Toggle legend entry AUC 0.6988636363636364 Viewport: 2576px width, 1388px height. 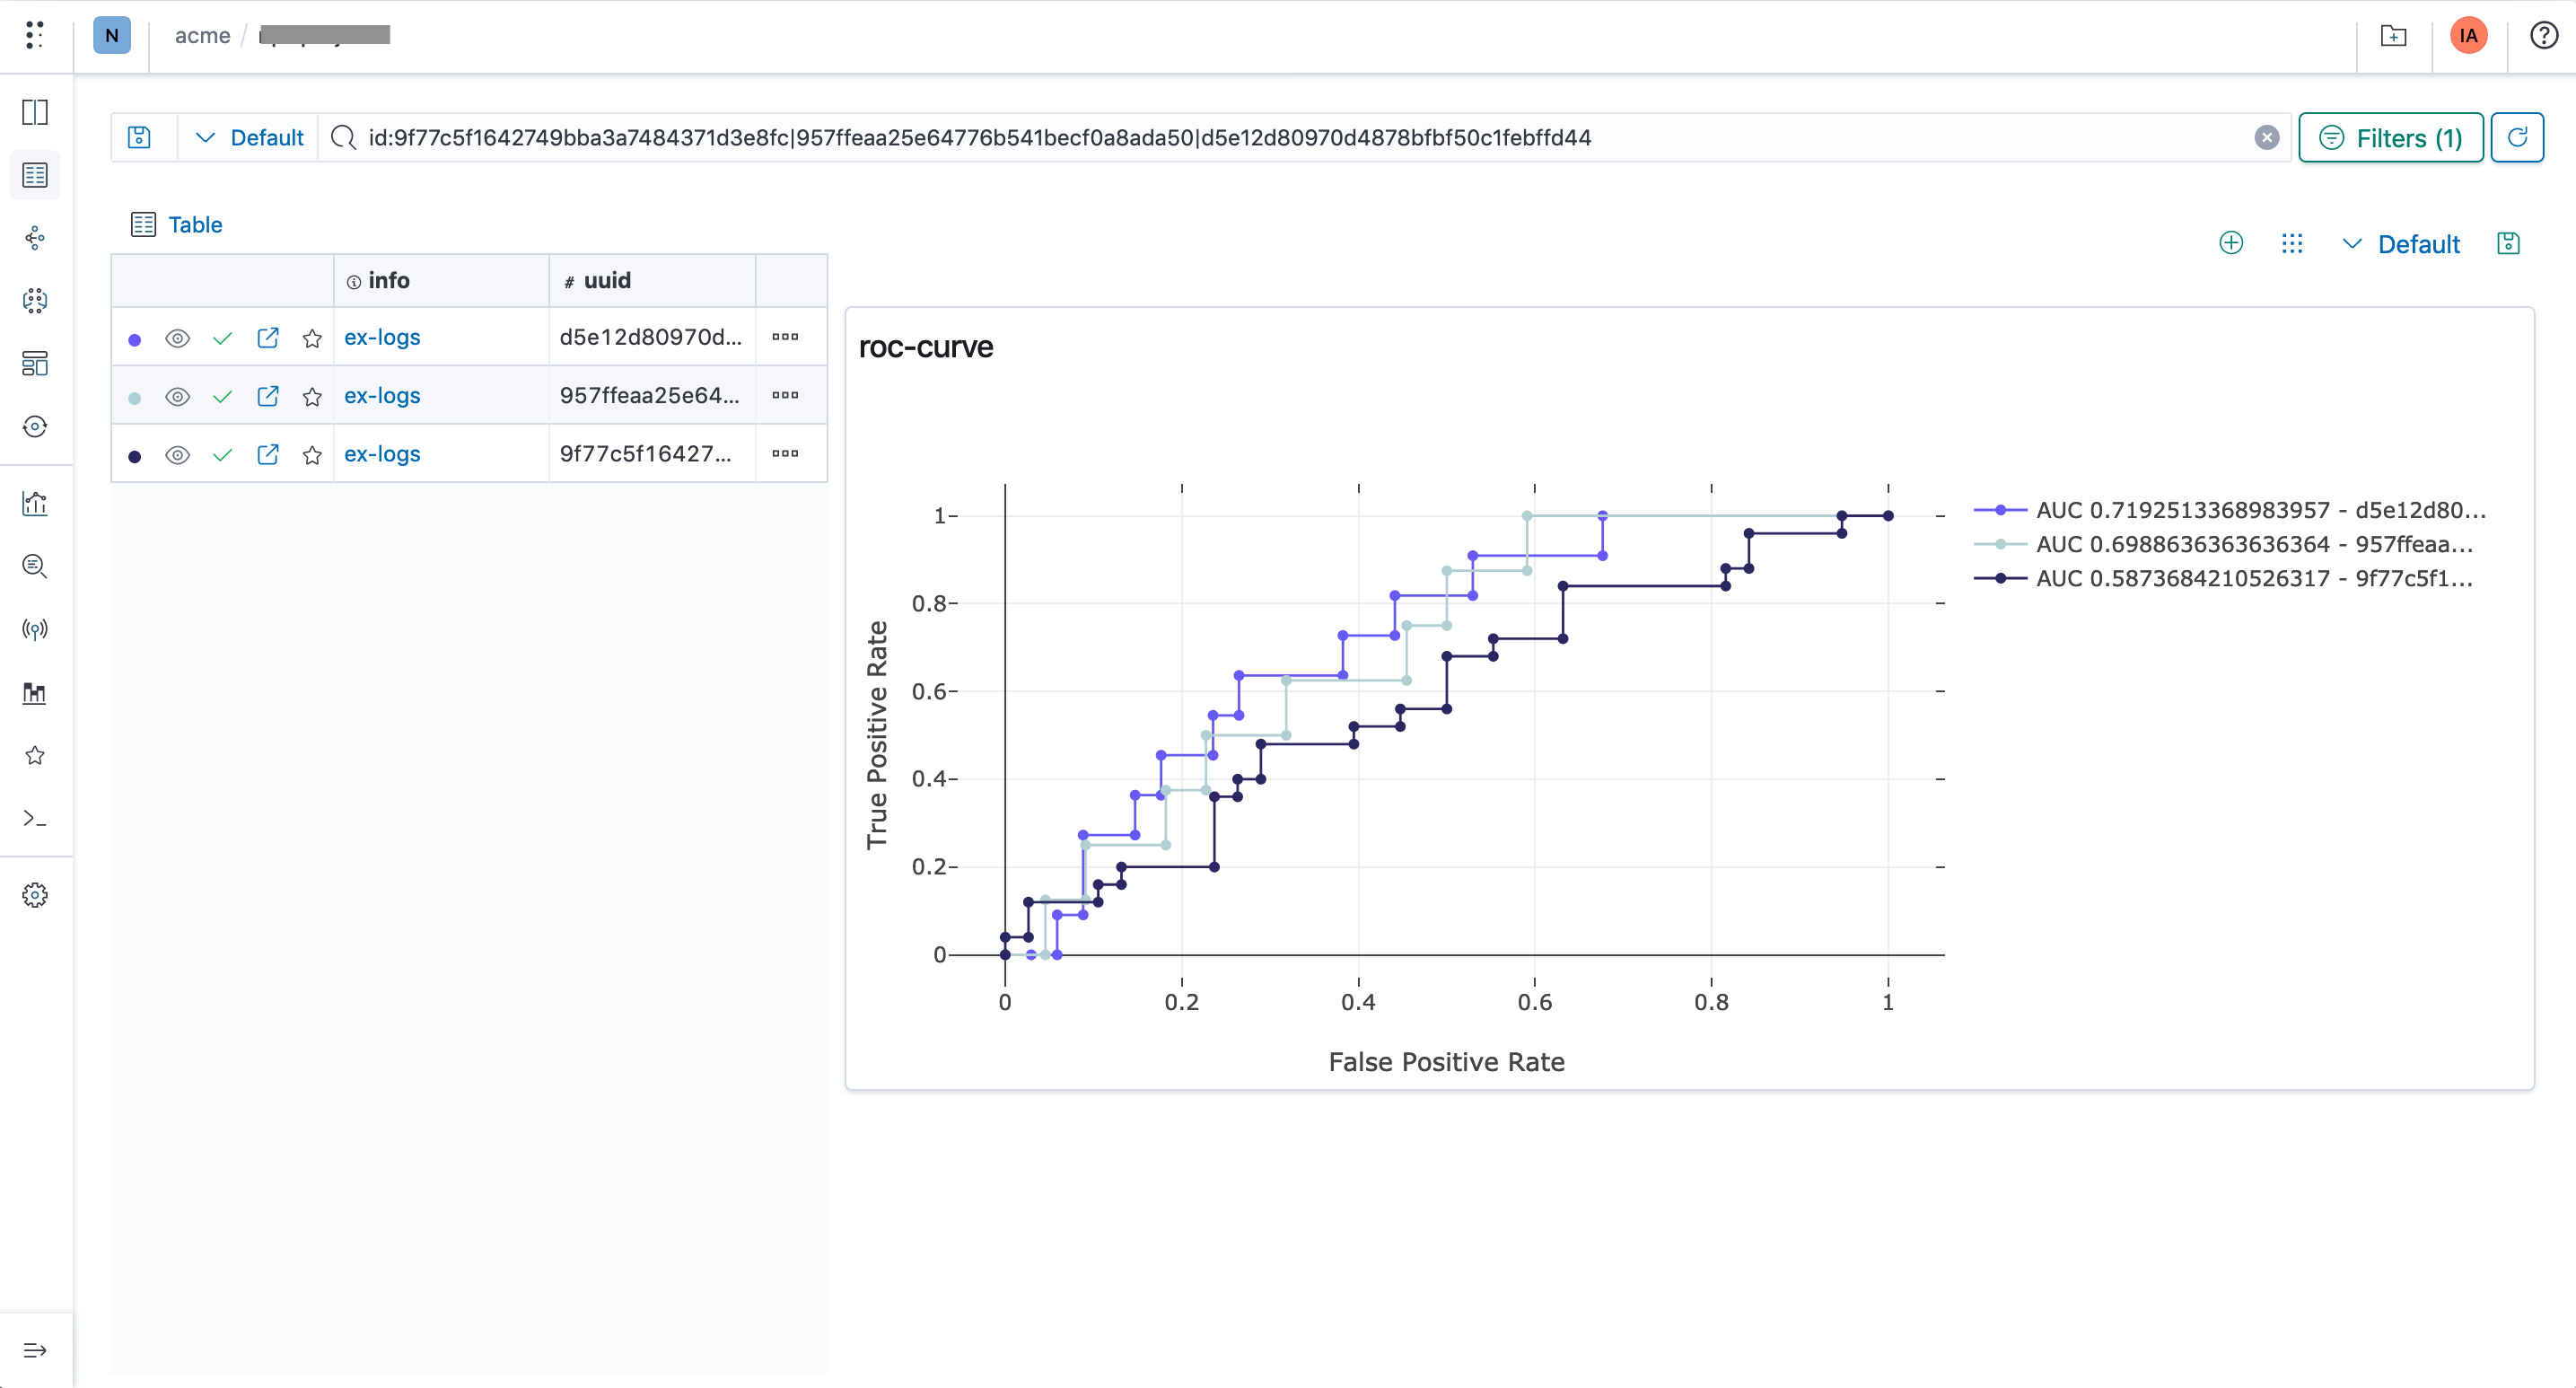click(2225, 544)
